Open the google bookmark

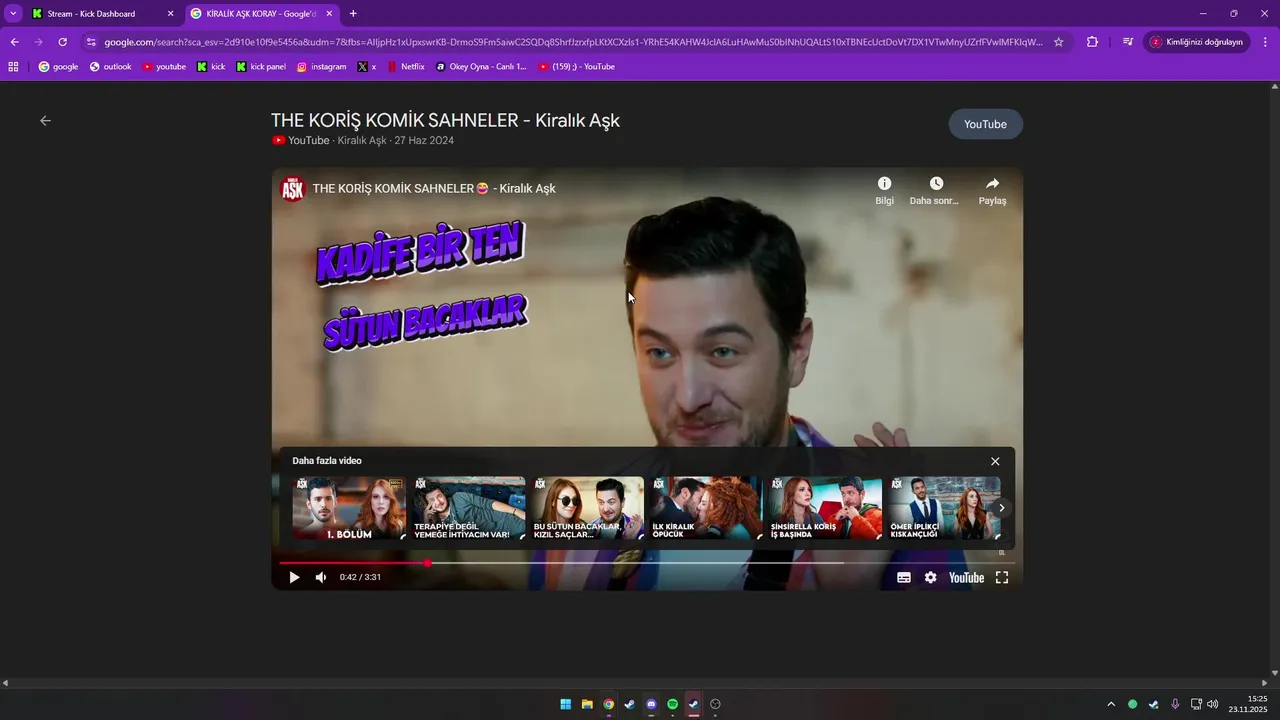[x=58, y=67]
